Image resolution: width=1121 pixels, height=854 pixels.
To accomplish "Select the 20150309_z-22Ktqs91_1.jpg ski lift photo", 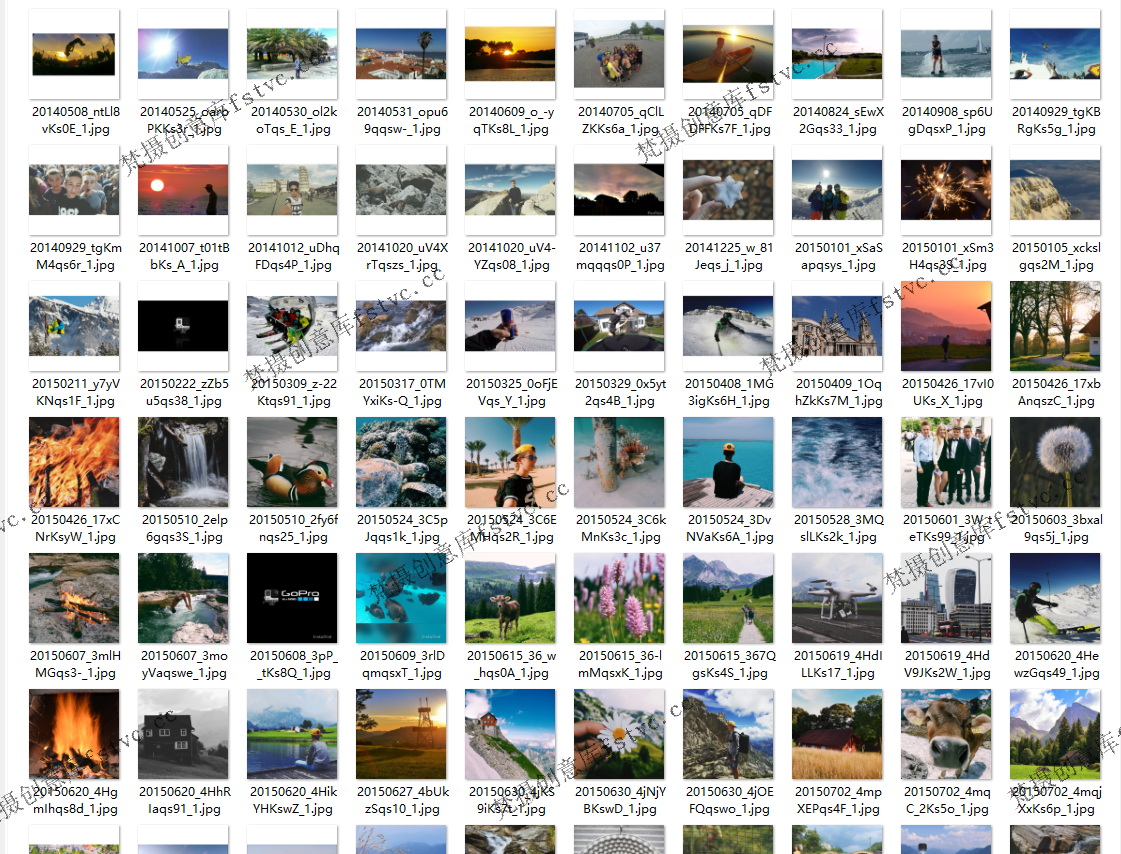I will coord(292,326).
